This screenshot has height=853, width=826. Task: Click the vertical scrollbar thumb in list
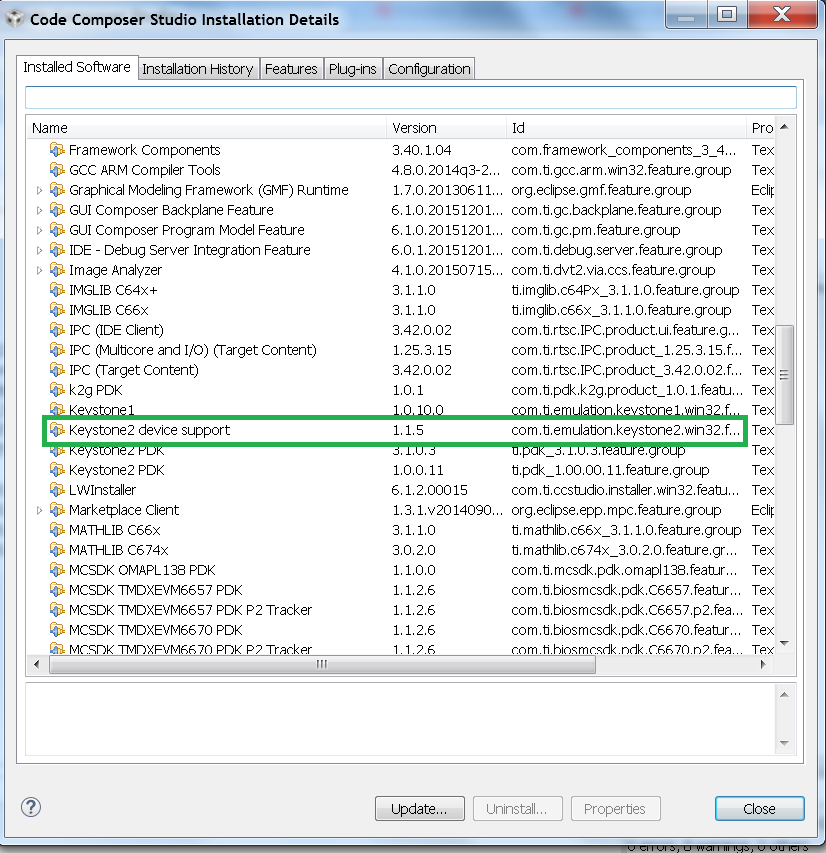click(784, 375)
